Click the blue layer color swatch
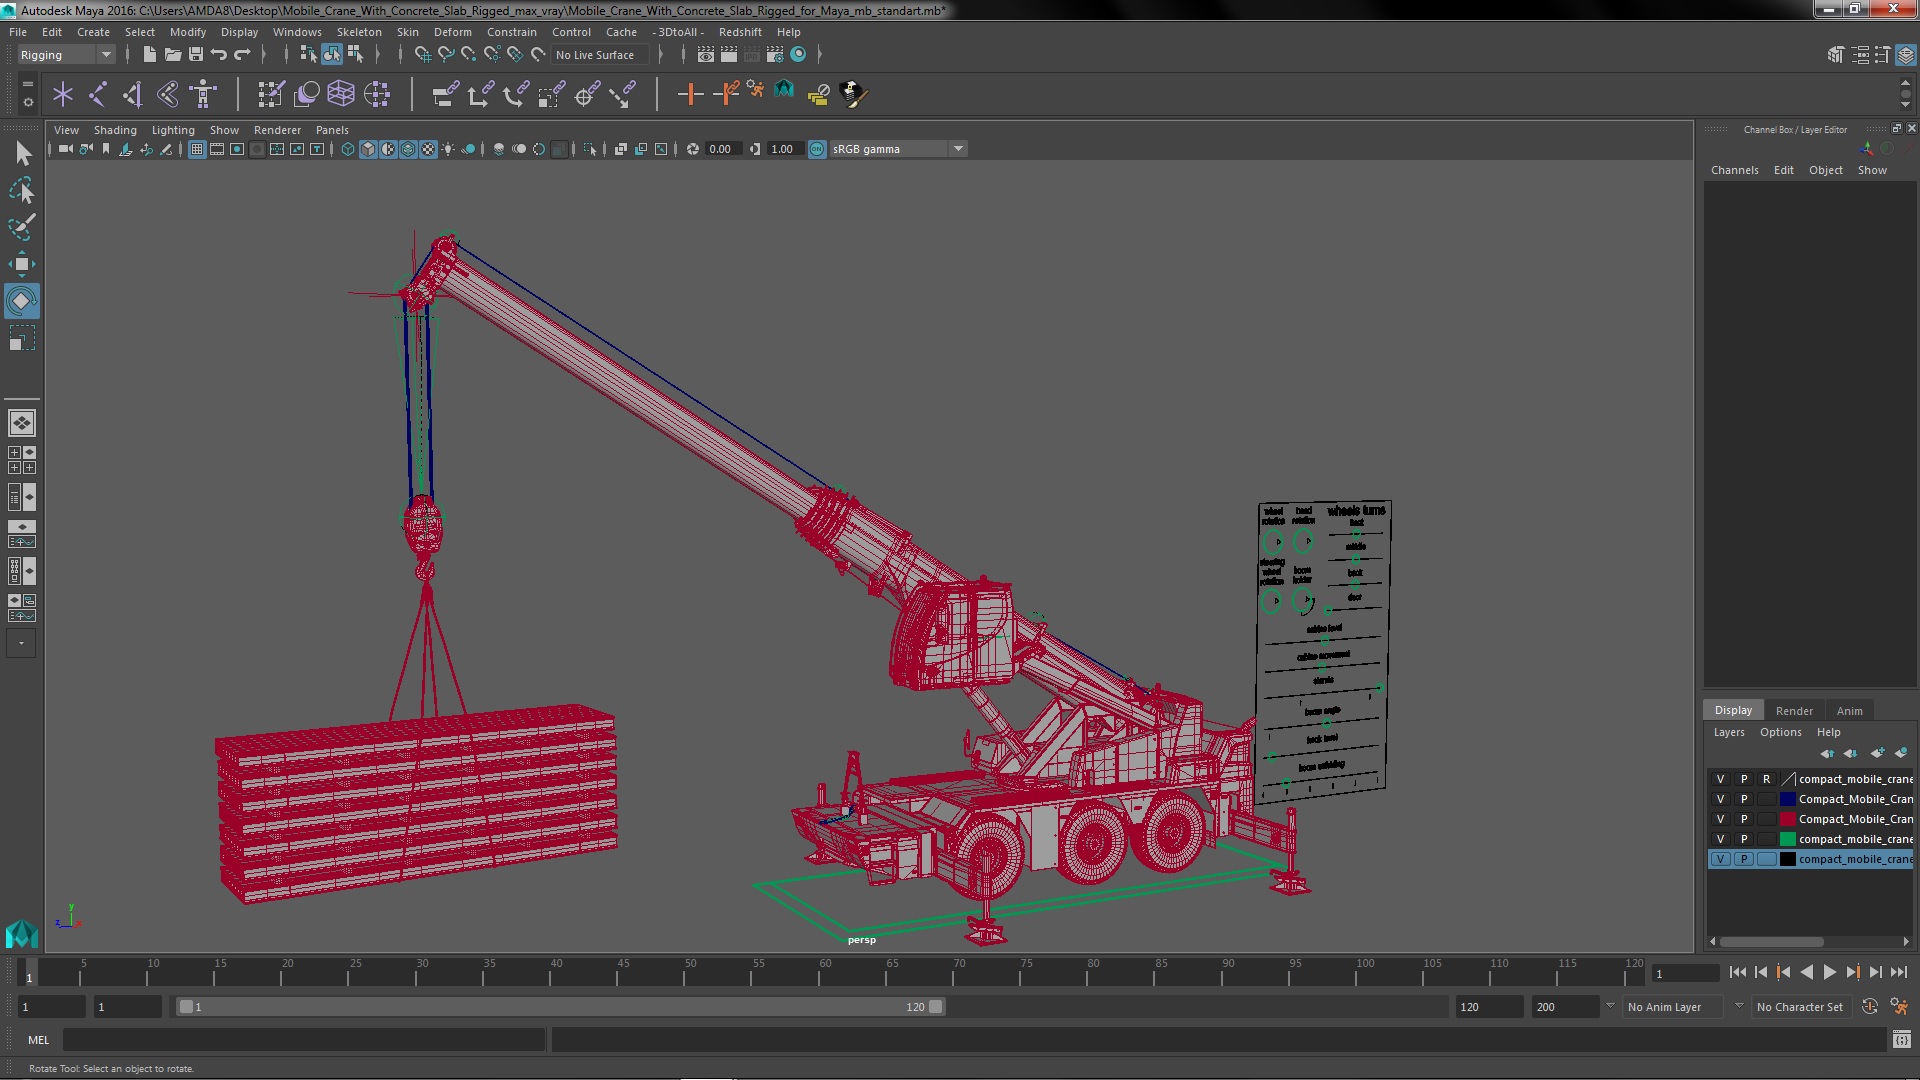Viewport: 1920px width, 1080px height. 1787,799
